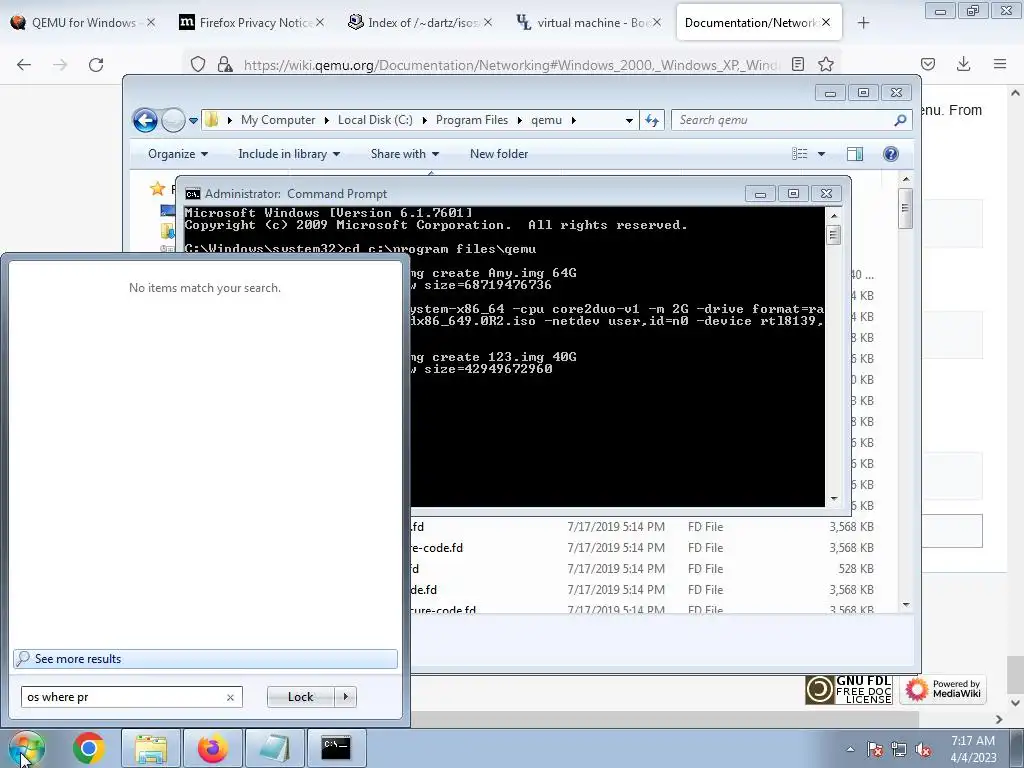Screen dimensions: 1024x768
Task: Close the Firefox Privacy Notice tab
Action: (320, 22)
